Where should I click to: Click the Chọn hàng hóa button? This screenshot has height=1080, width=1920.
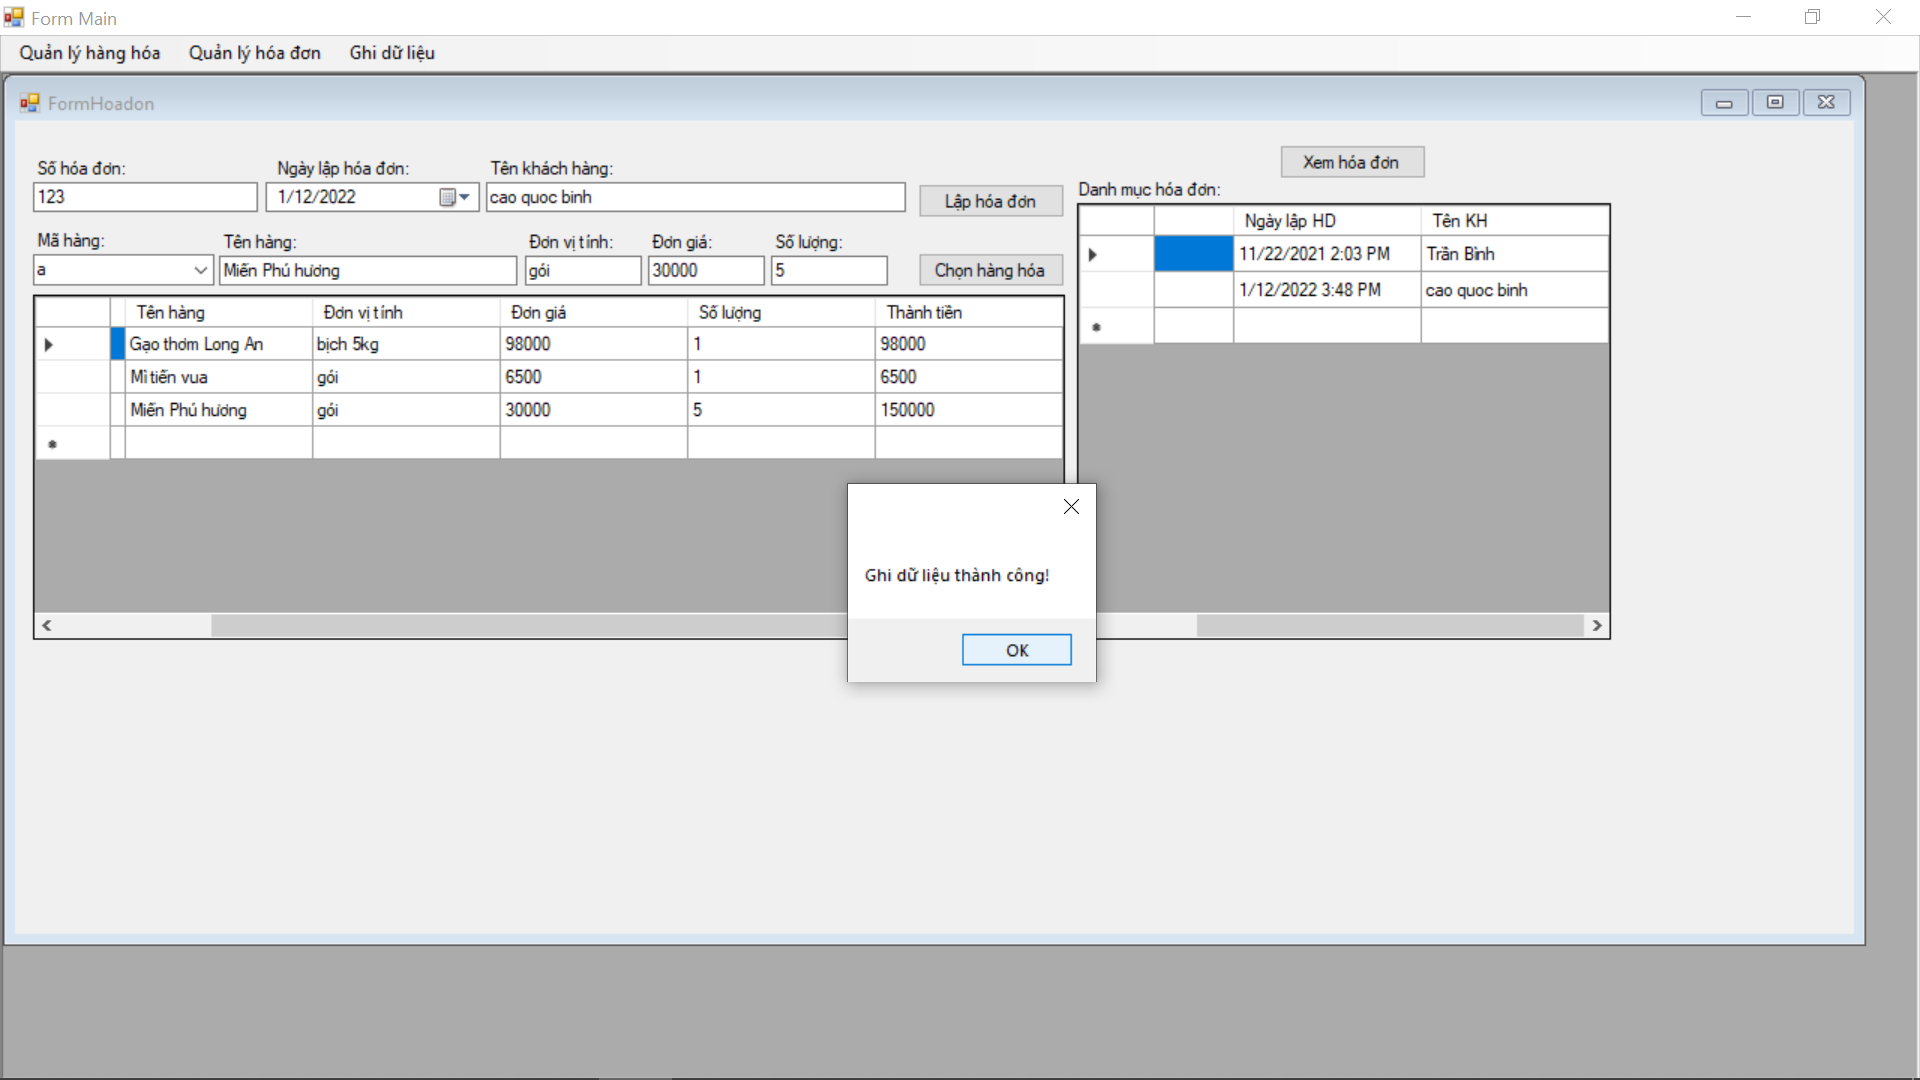coord(990,270)
